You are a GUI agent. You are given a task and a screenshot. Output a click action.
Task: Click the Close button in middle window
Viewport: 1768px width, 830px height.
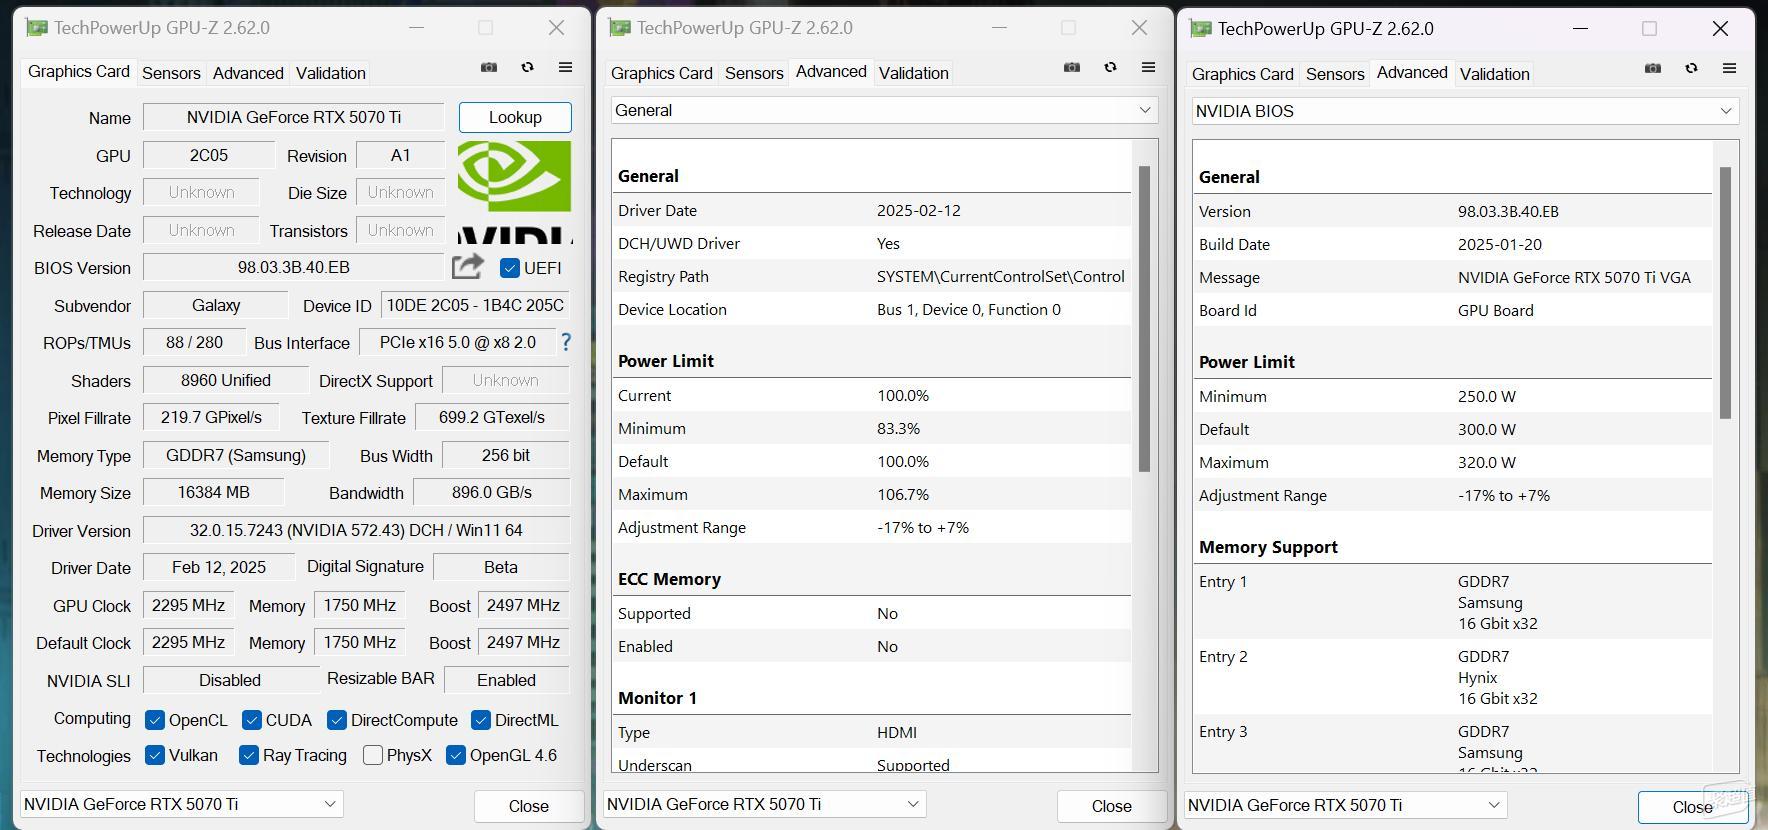tap(1111, 806)
